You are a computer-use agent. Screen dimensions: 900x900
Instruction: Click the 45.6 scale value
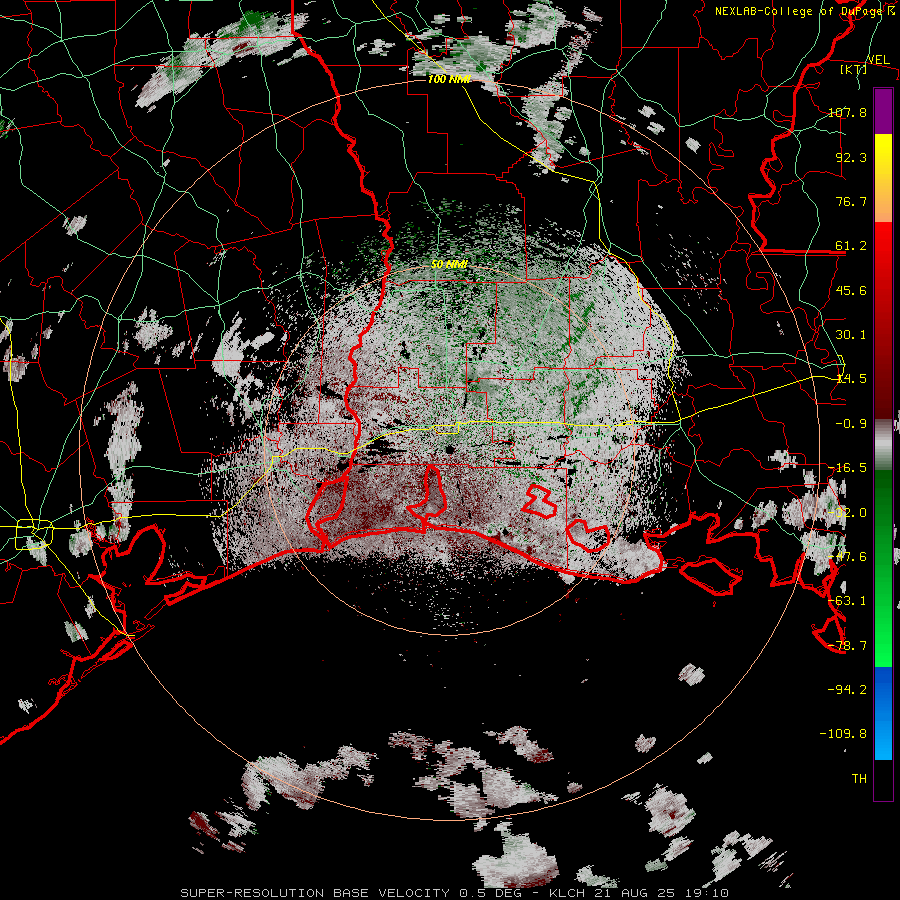tap(851, 290)
